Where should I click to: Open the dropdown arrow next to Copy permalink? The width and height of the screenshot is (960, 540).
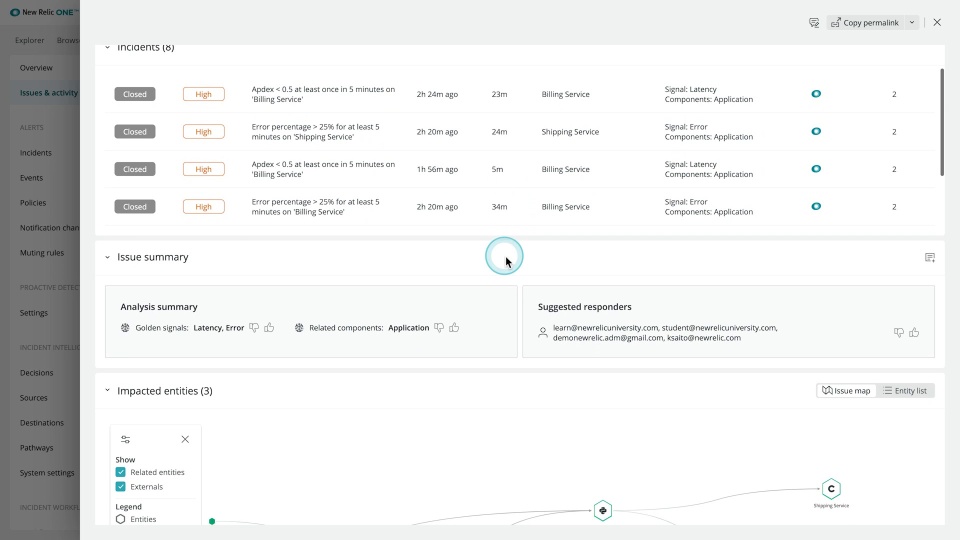[x=912, y=23]
